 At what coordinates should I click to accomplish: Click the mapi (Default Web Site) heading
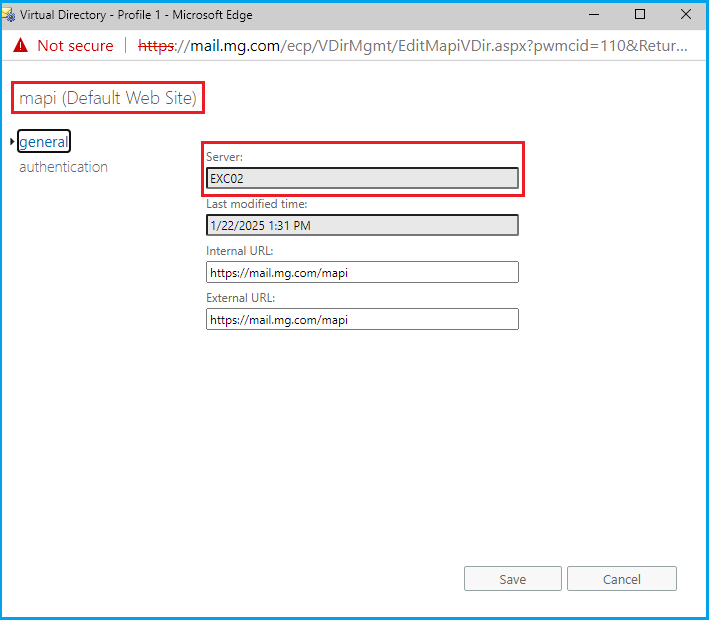click(110, 98)
